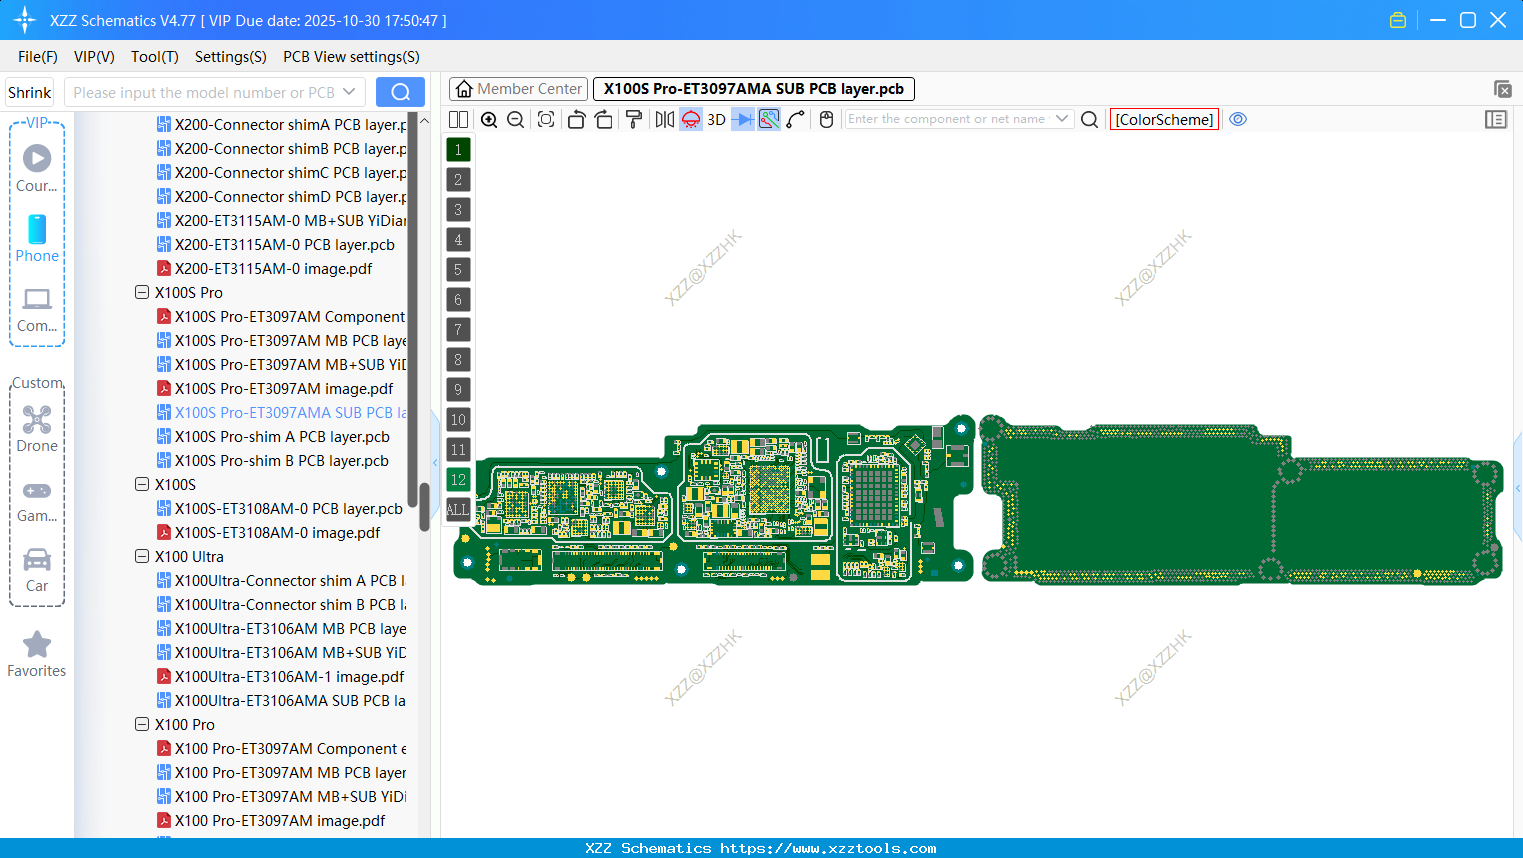Toggle the net visibility eye icon
The width and height of the screenshot is (1523, 858).
1238,119
